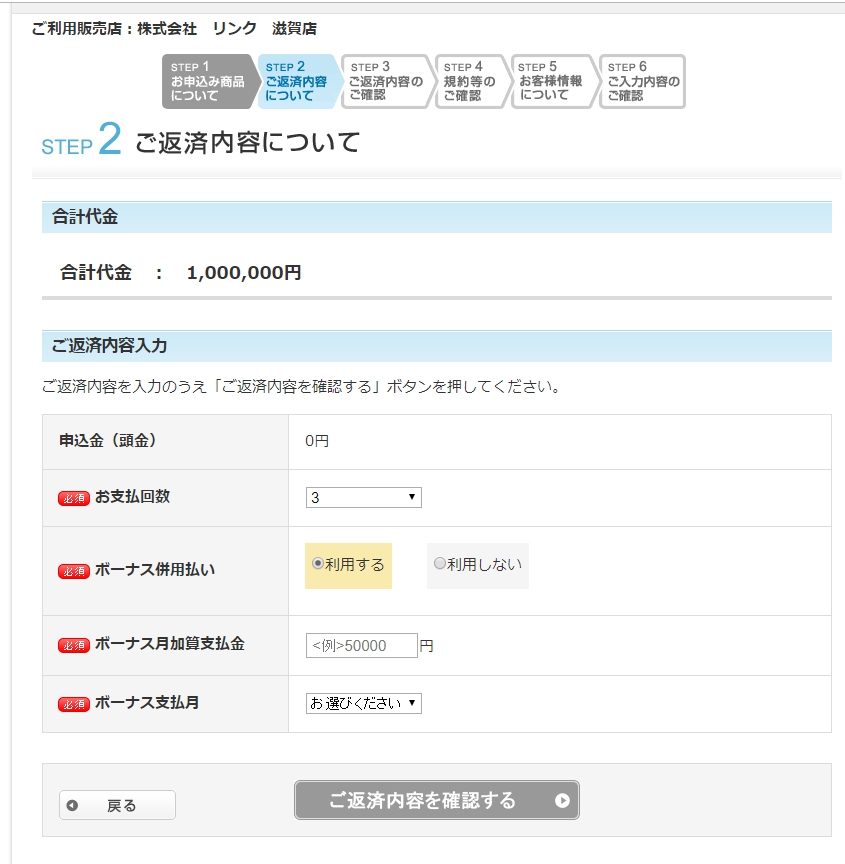The image size is (845, 864).
Task: Click the 必須 badge beside ボーナス併用払い
Action: point(74,571)
